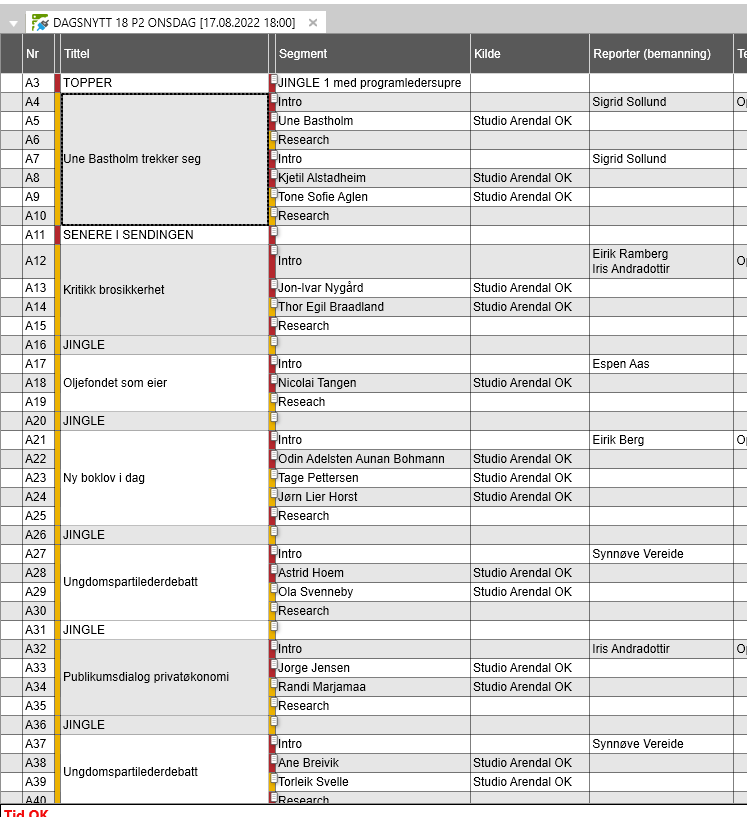Click the note icon beside Tage Pettersen
Viewport: 747px width, 817px height.
pos(273,474)
